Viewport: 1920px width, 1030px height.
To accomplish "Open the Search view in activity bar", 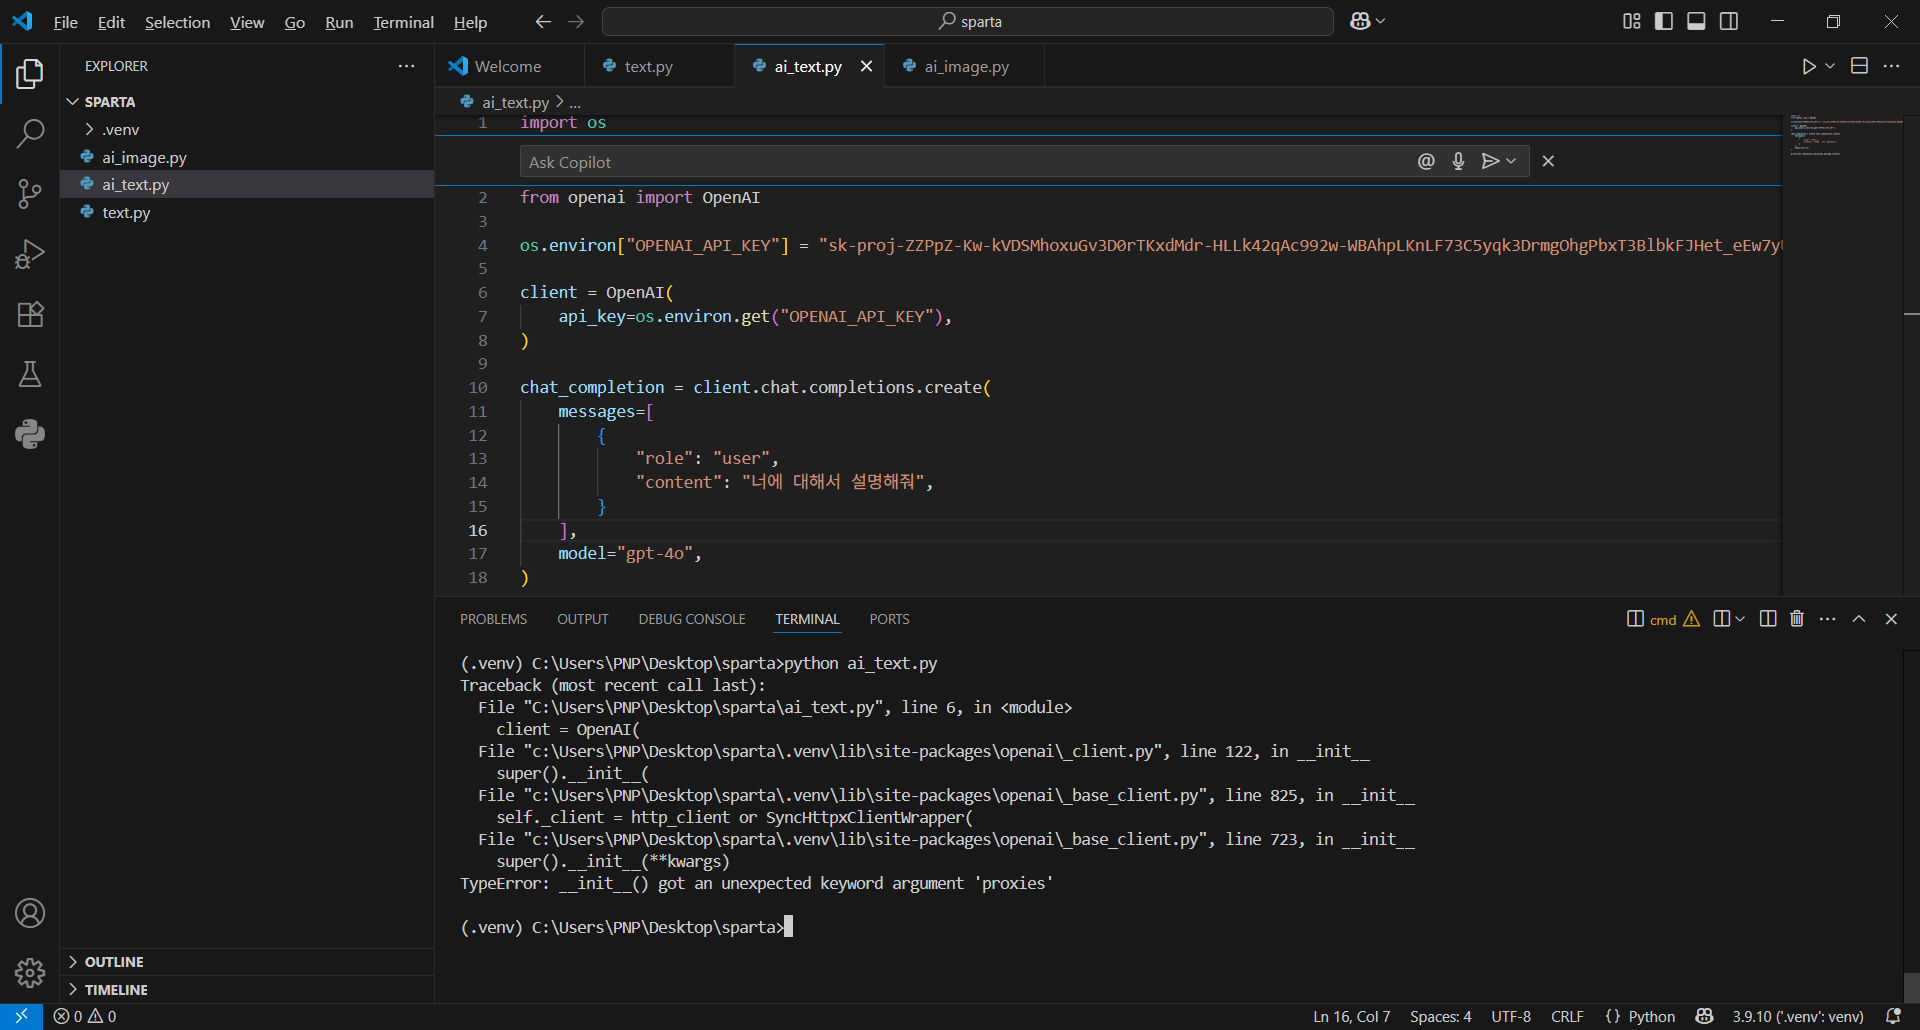I will [x=30, y=133].
